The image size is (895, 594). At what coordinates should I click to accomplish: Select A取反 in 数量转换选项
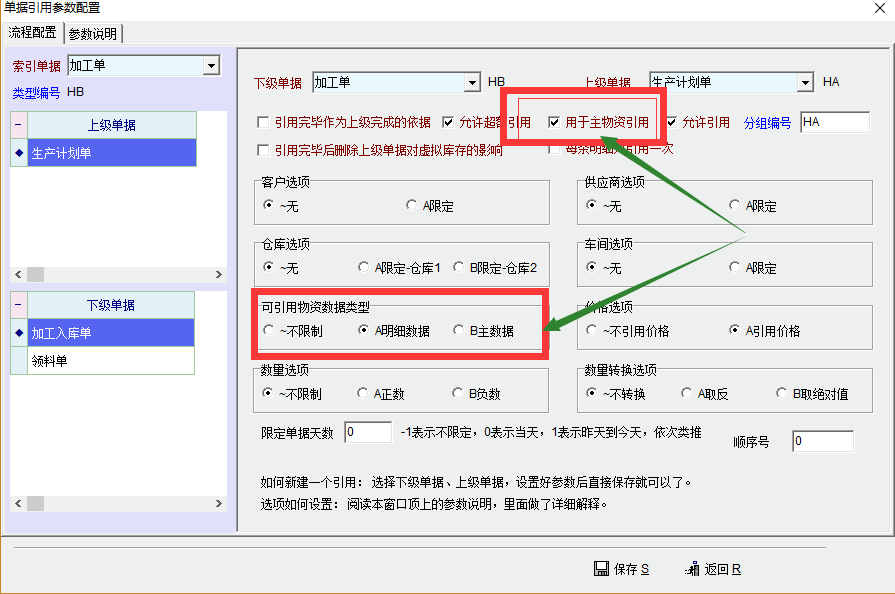point(687,394)
